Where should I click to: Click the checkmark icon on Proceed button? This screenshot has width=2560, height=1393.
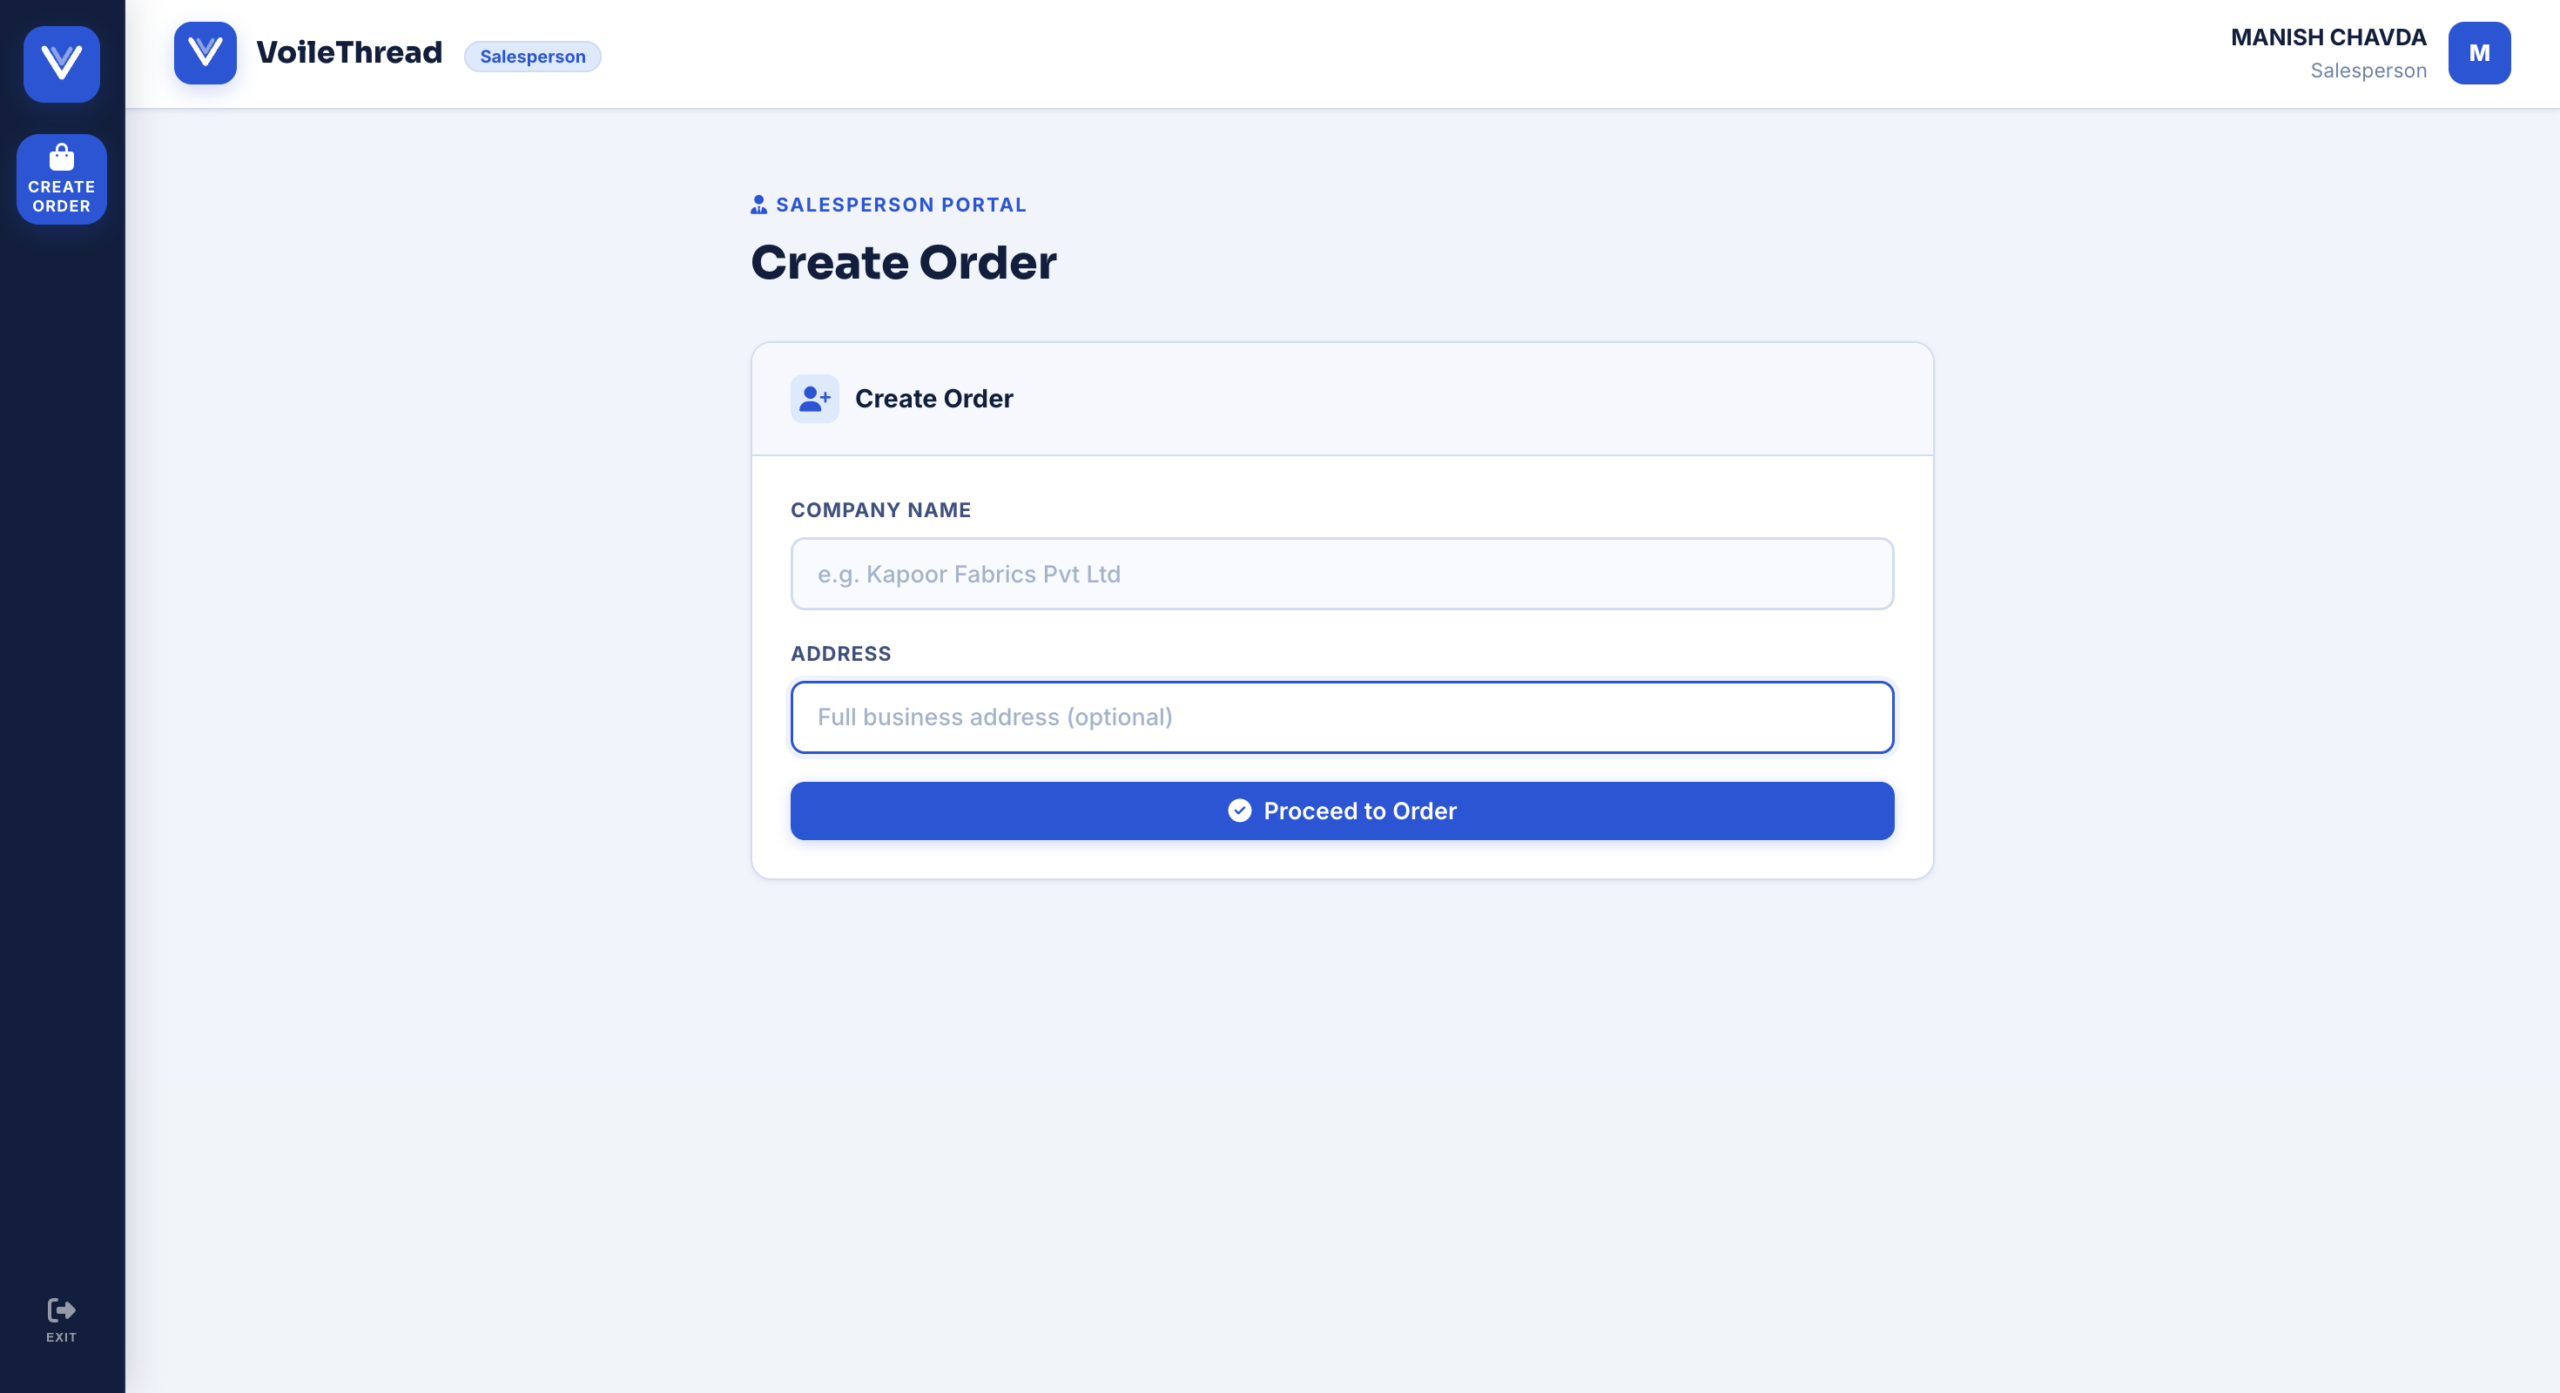(1239, 811)
